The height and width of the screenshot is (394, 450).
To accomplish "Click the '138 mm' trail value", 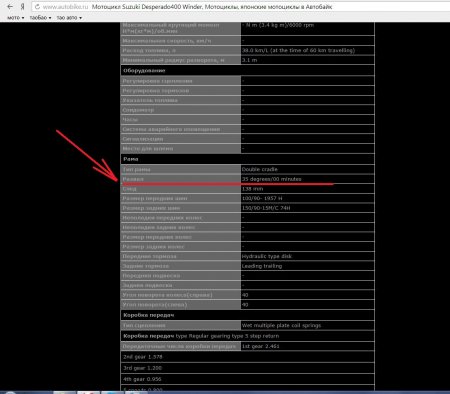I will [x=252, y=189].
